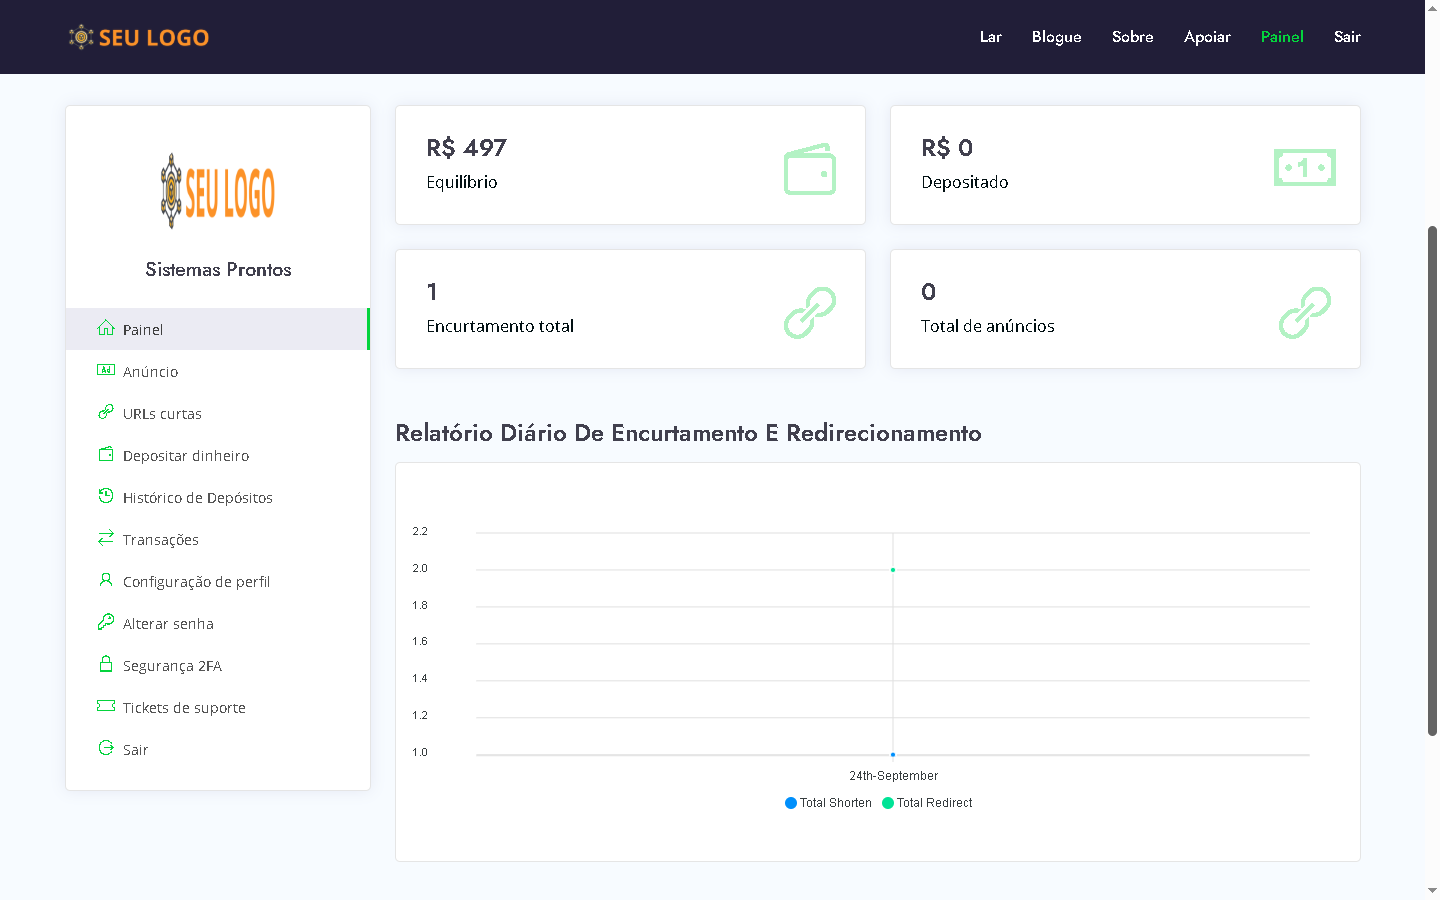
Task: Click the SEU LOGO header logo
Action: [139, 37]
